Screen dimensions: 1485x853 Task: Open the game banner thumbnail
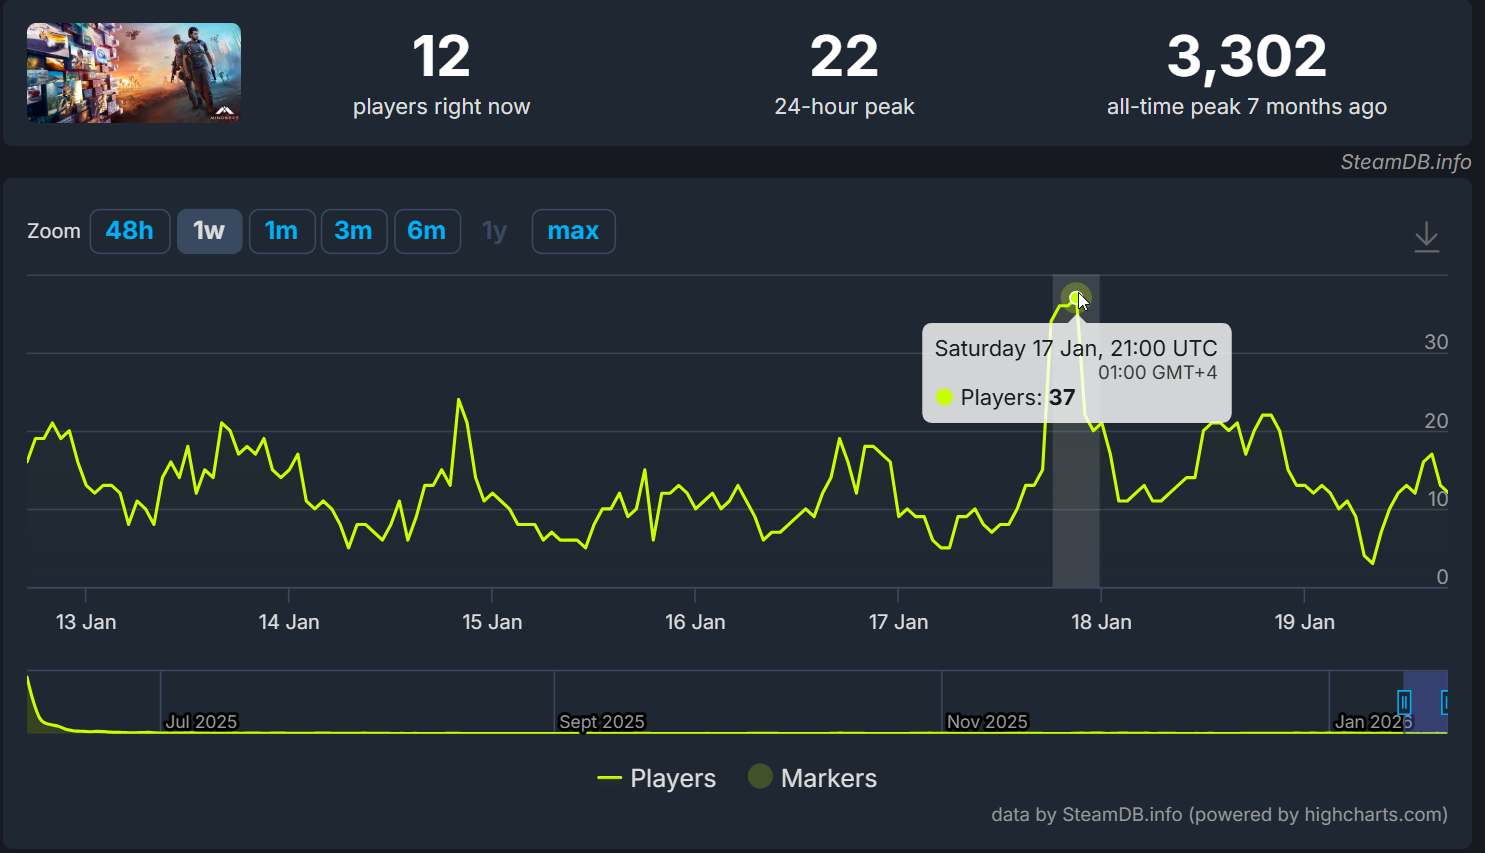(x=134, y=73)
